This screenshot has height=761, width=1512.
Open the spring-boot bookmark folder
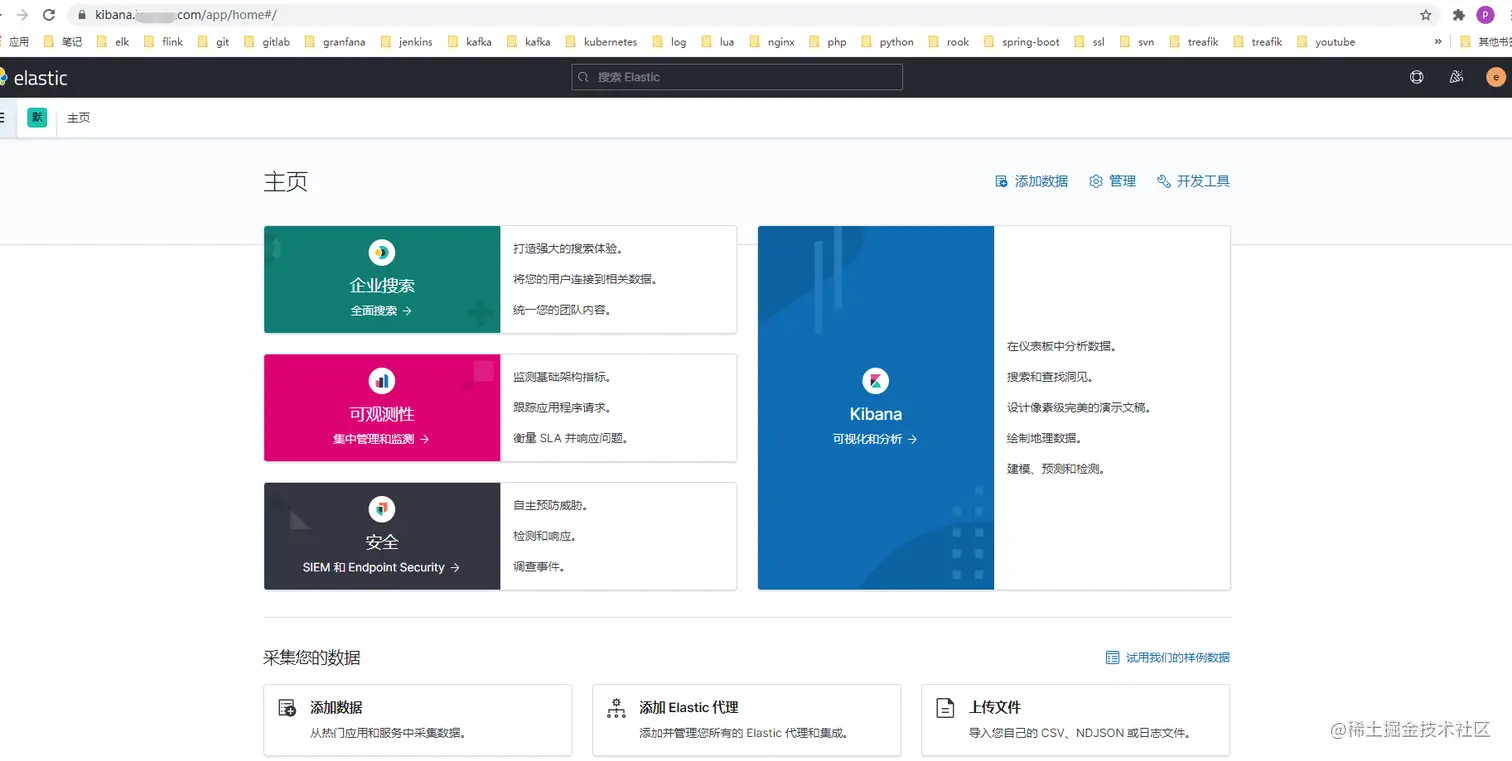tap(1022, 42)
